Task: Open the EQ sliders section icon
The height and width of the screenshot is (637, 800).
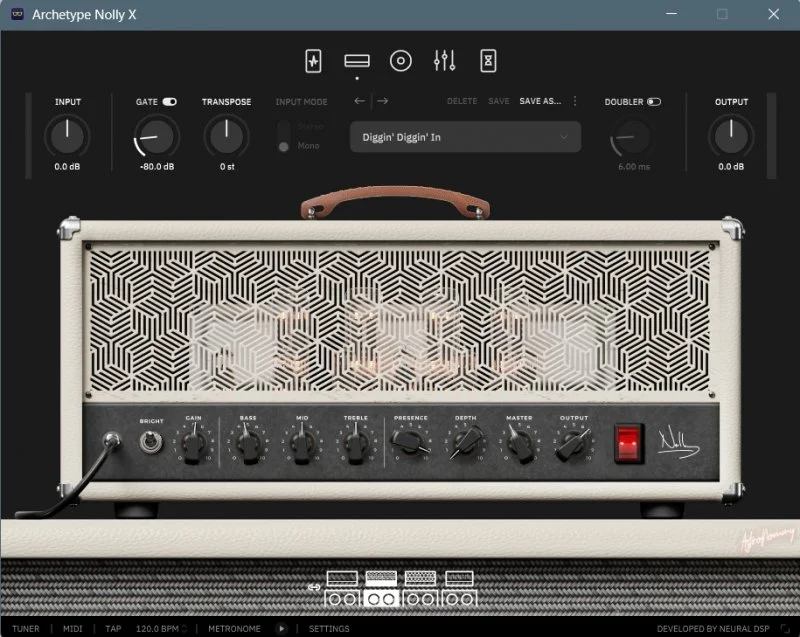Action: click(444, 61)
